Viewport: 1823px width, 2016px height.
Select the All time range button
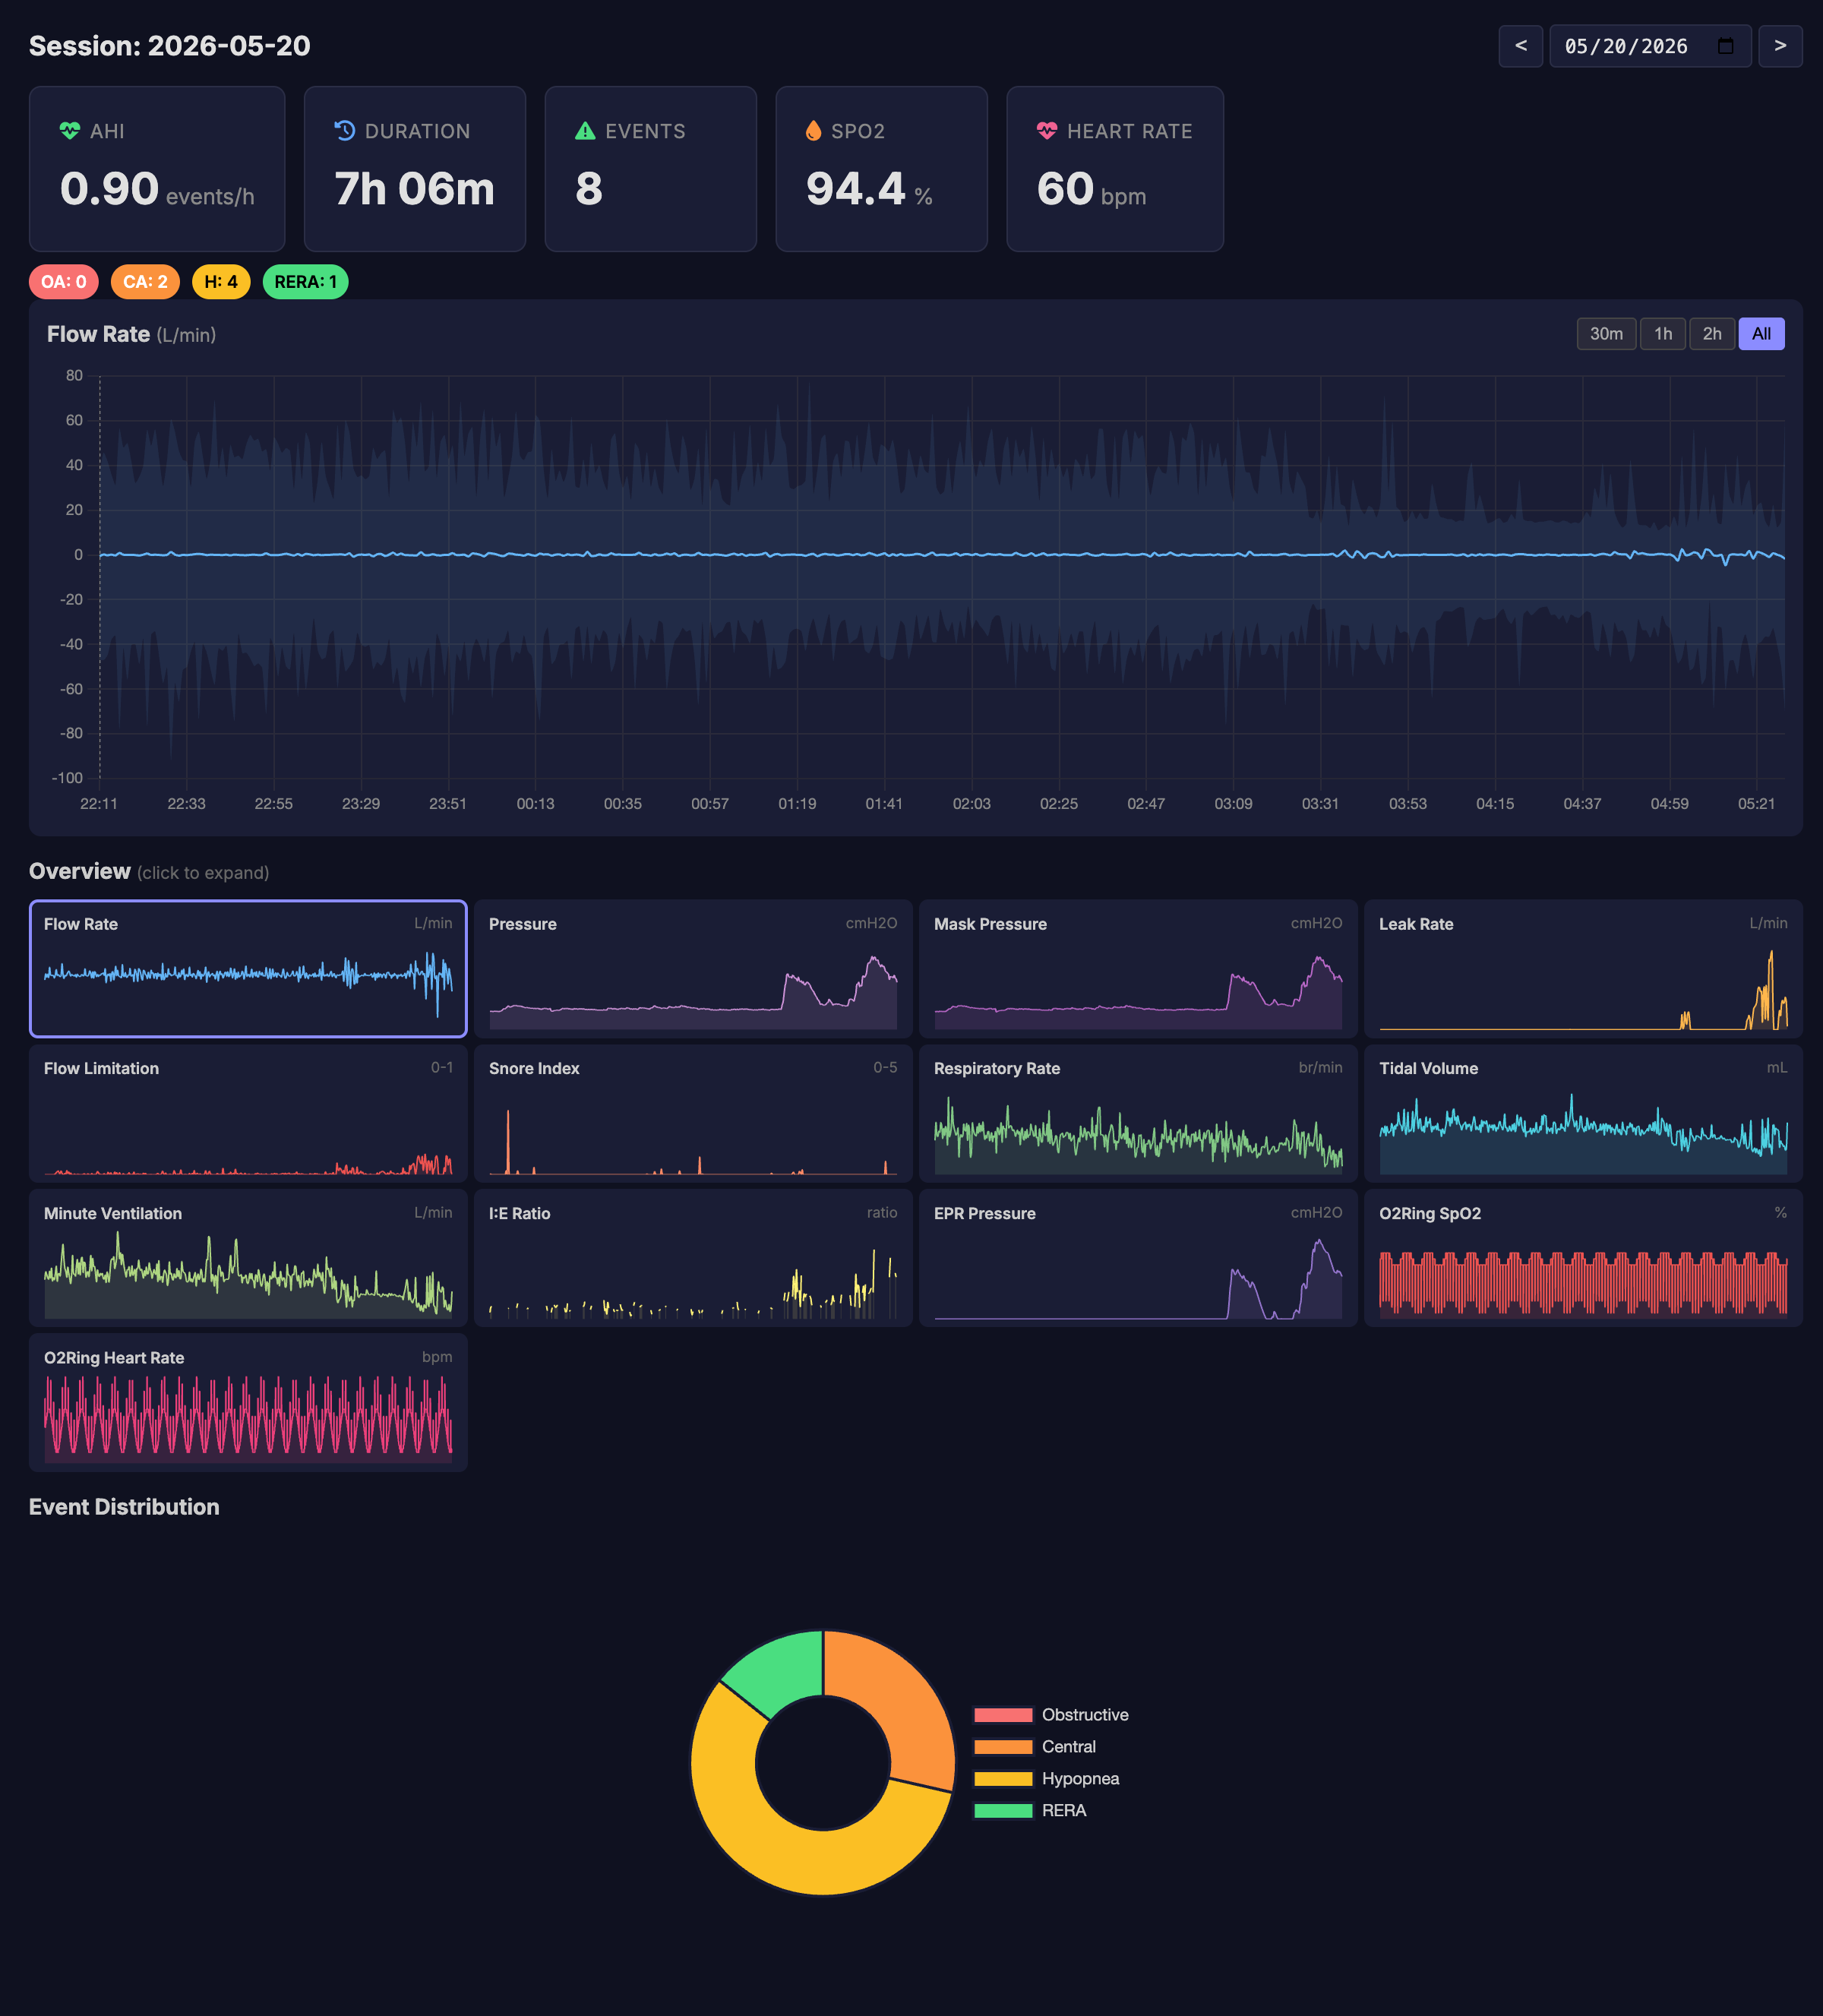pyautogui.click(x=1761, y=334)
